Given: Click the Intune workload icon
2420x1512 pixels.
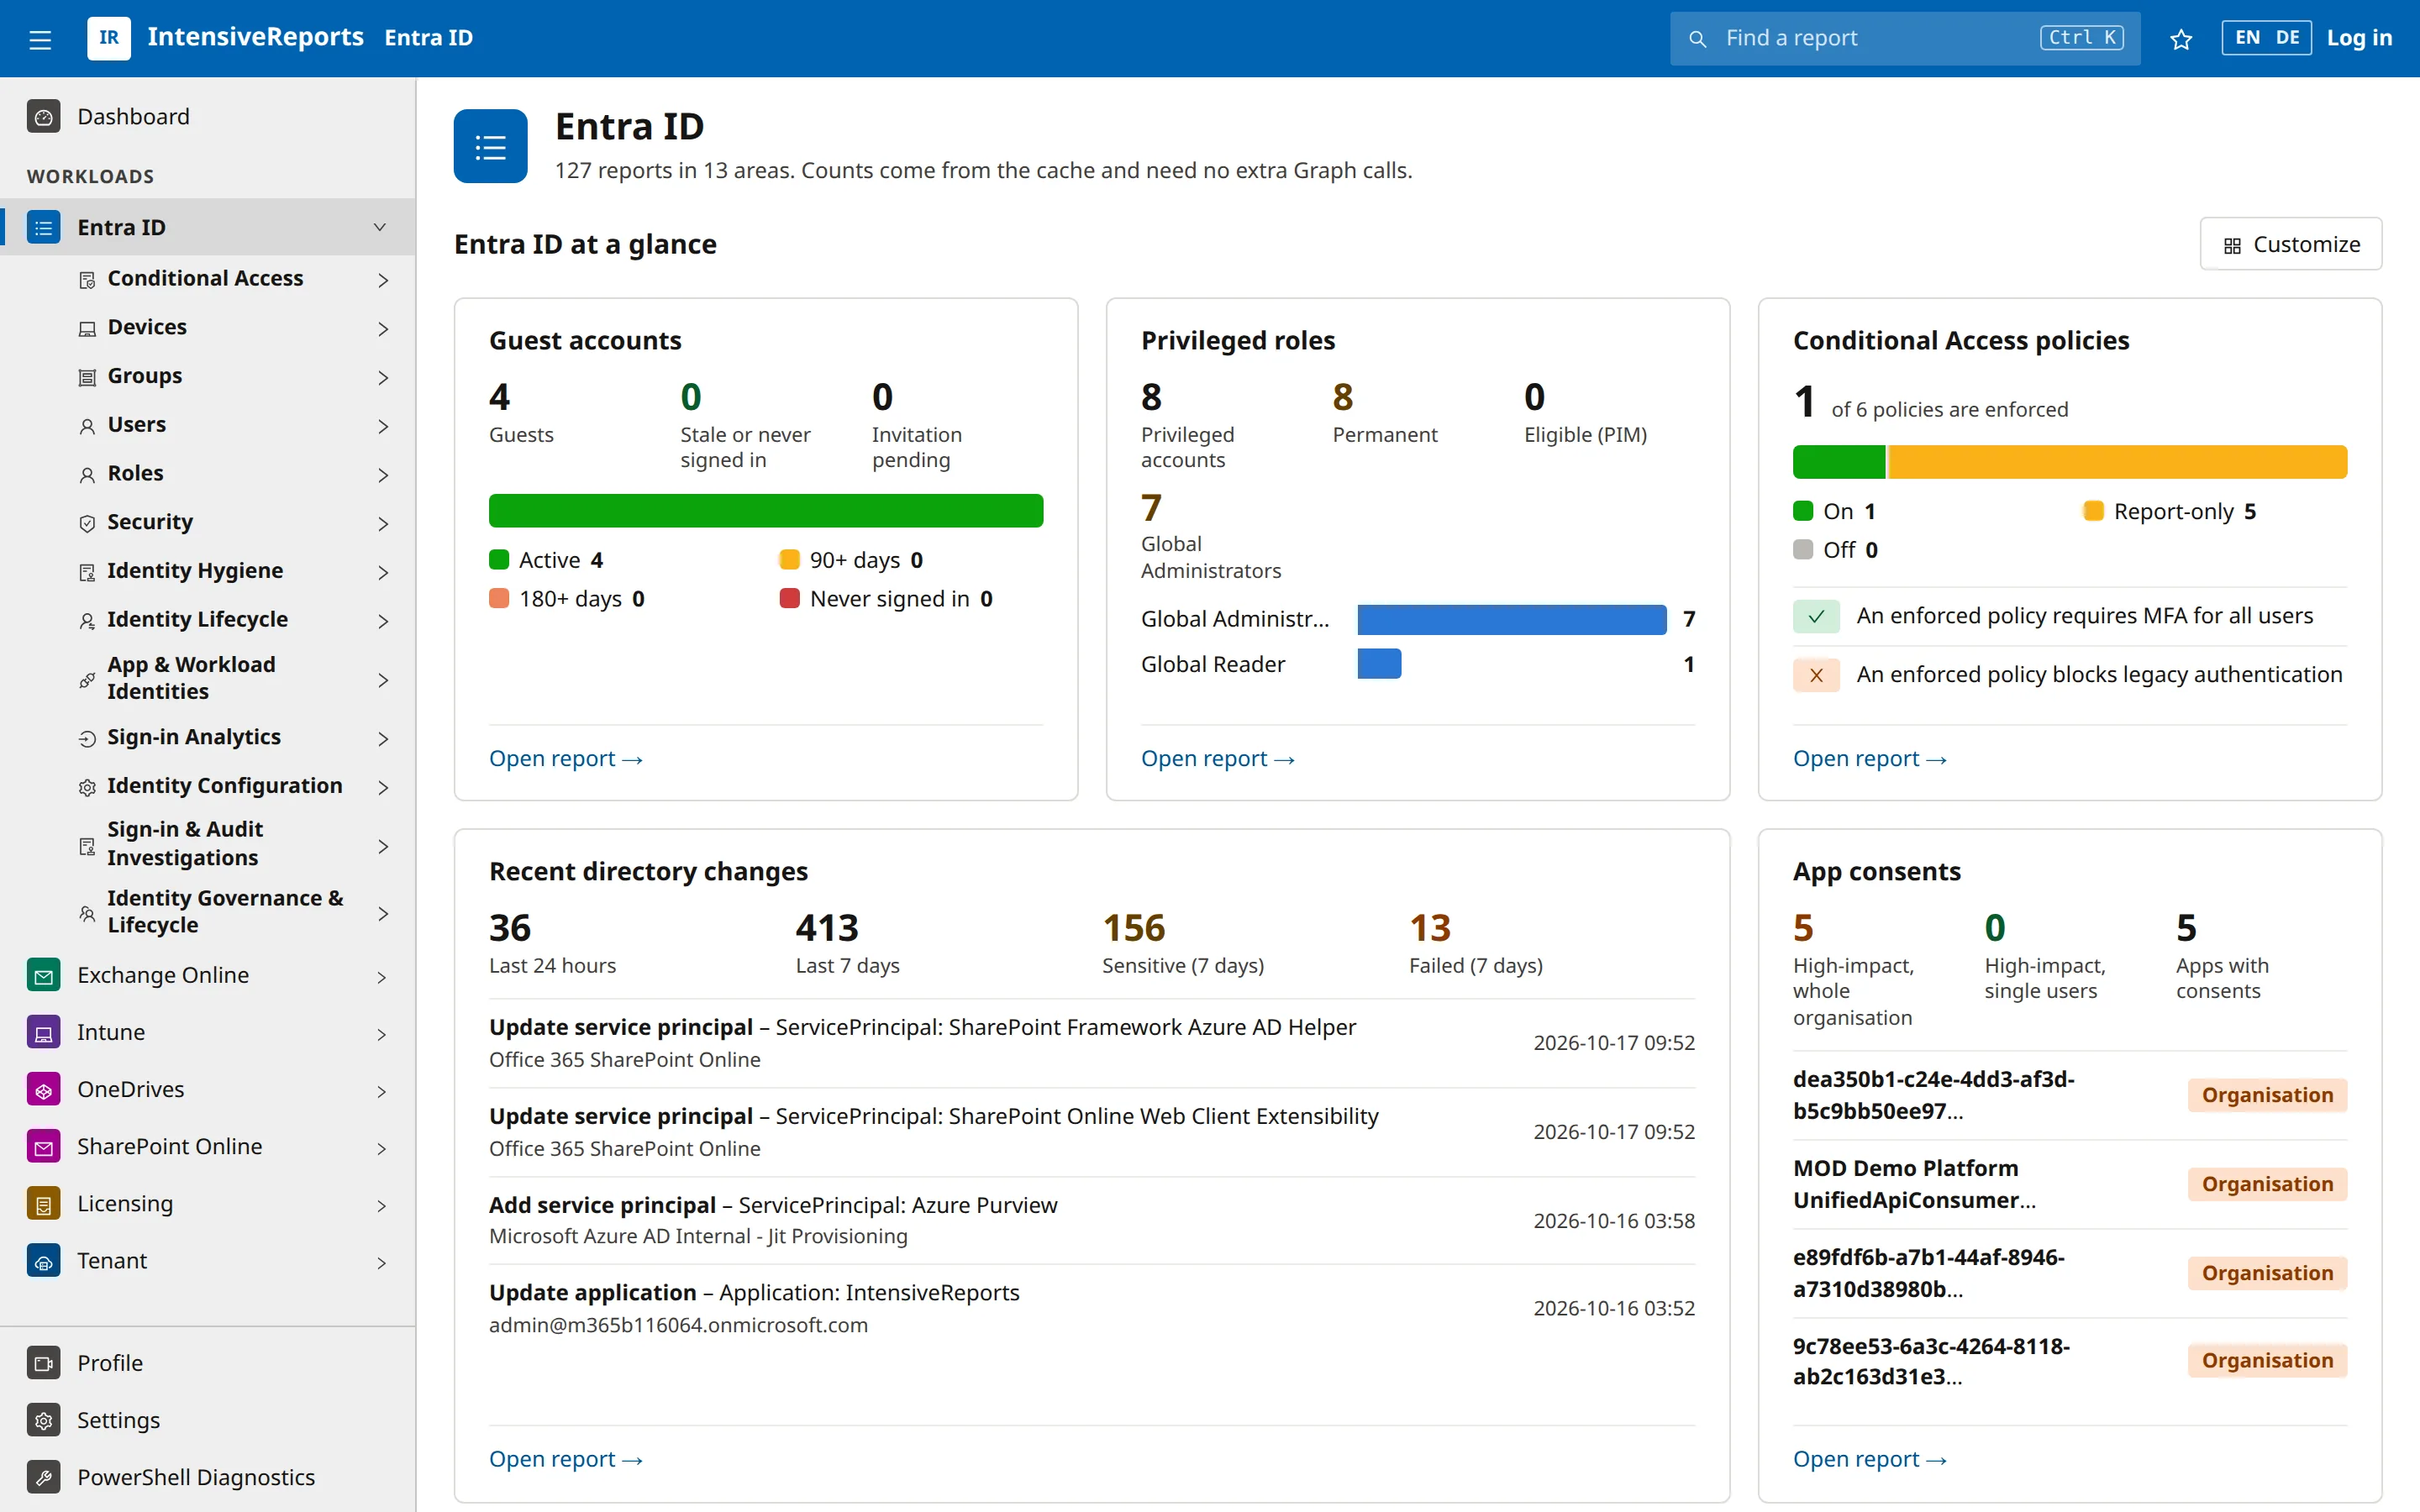Looking at the screenshot, I should (43, 1032).
